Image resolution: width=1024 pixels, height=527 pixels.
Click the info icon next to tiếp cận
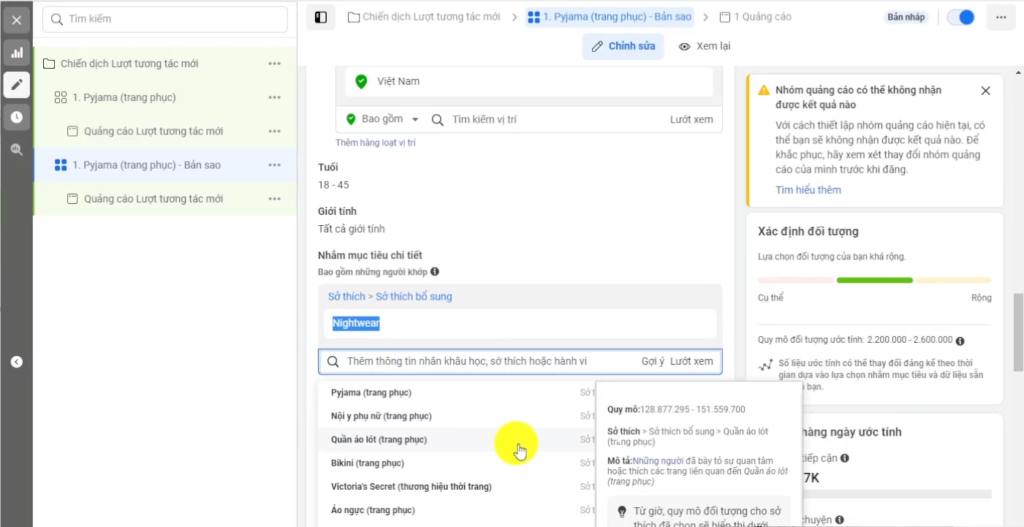pos(844,458)
